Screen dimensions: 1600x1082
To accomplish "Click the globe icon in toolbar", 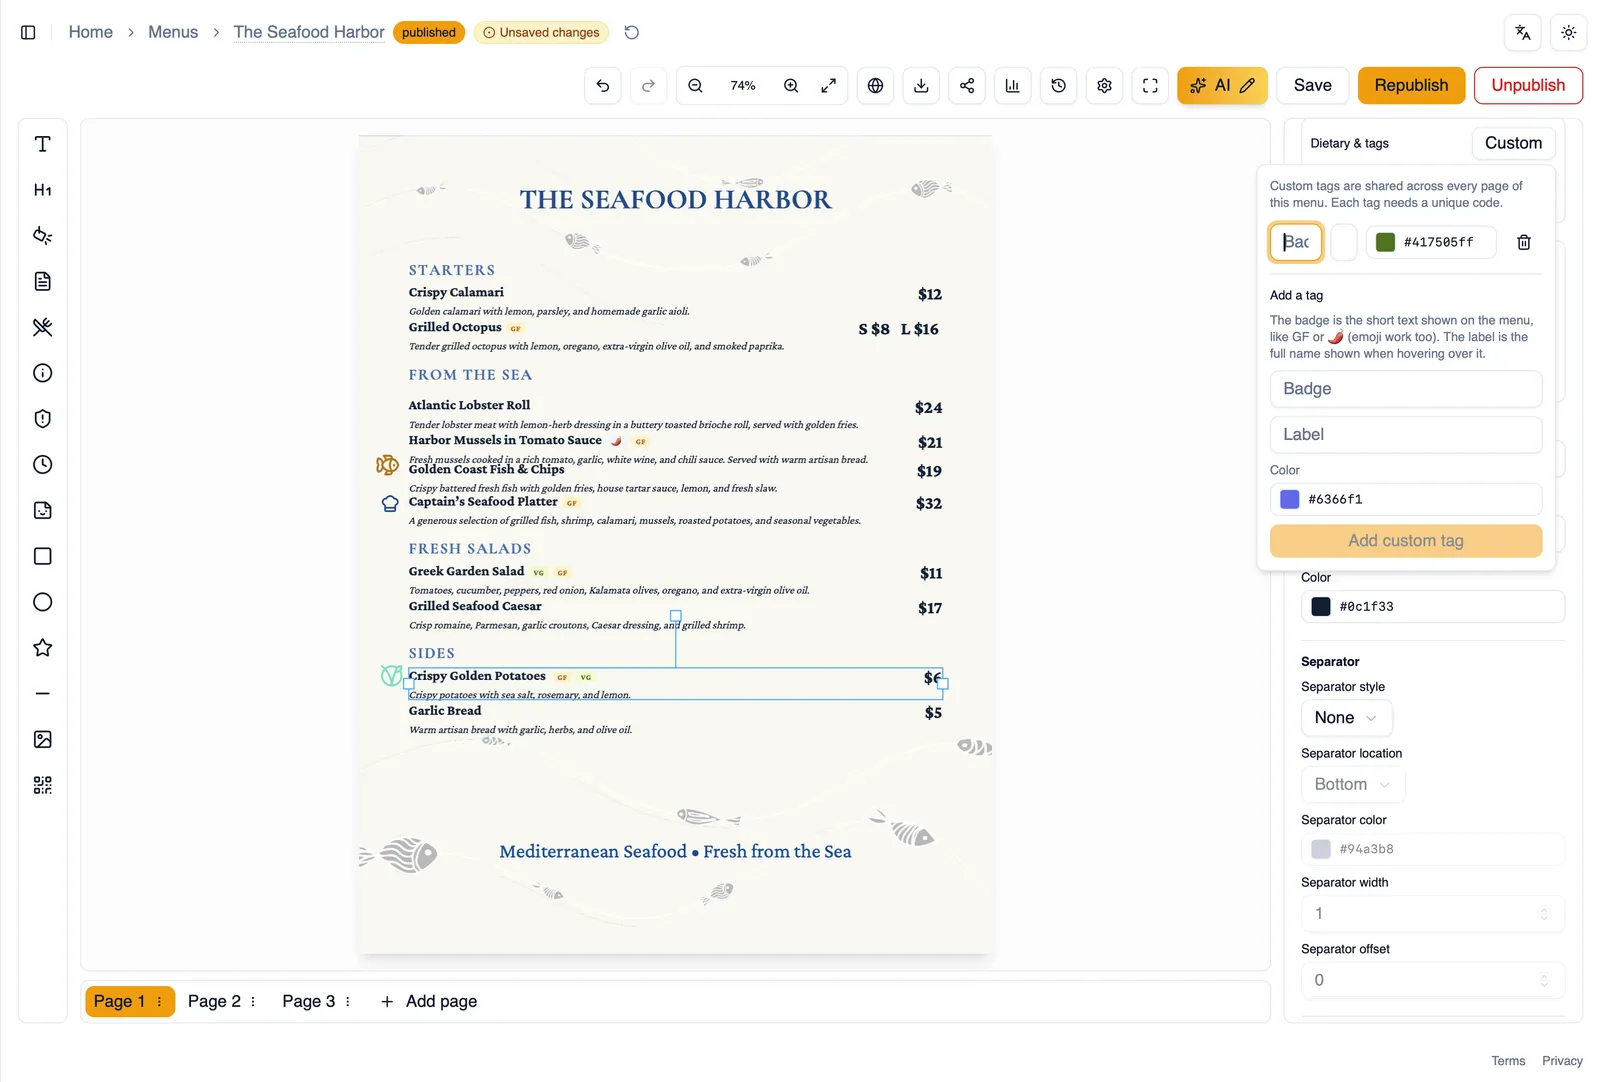I will [876, 86].
